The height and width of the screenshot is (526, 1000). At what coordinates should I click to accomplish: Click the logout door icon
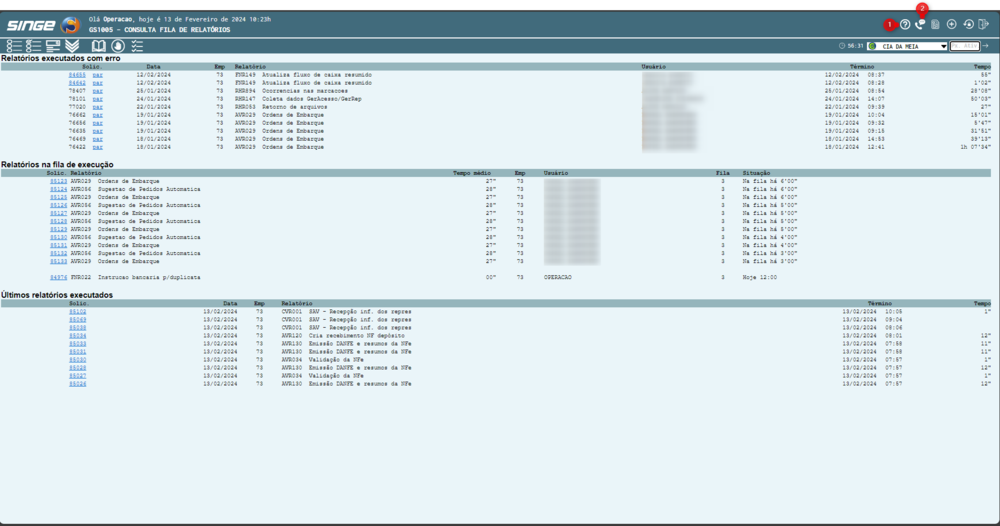point(983,24)
